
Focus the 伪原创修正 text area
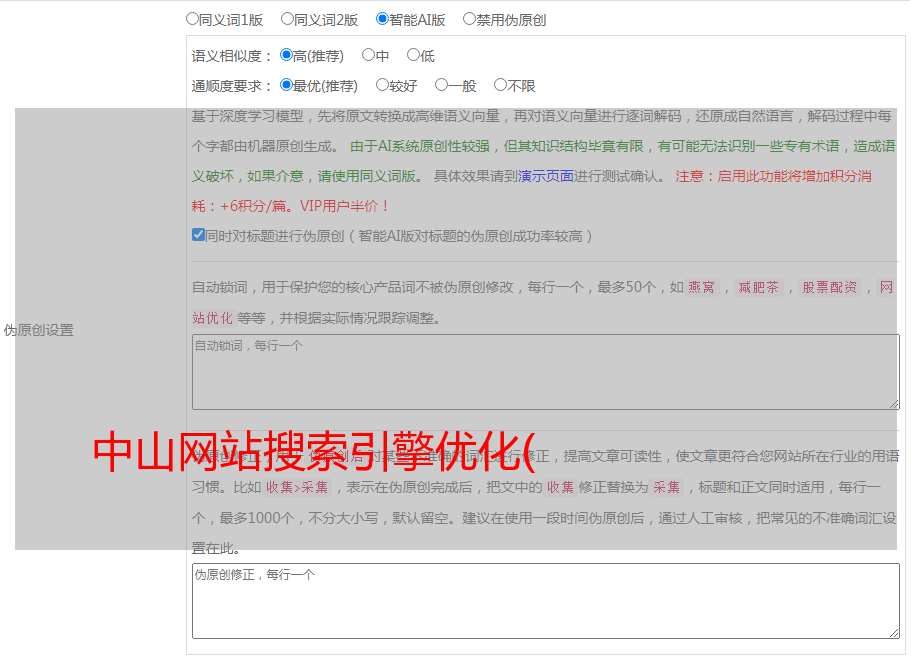[x=545, y=601]
